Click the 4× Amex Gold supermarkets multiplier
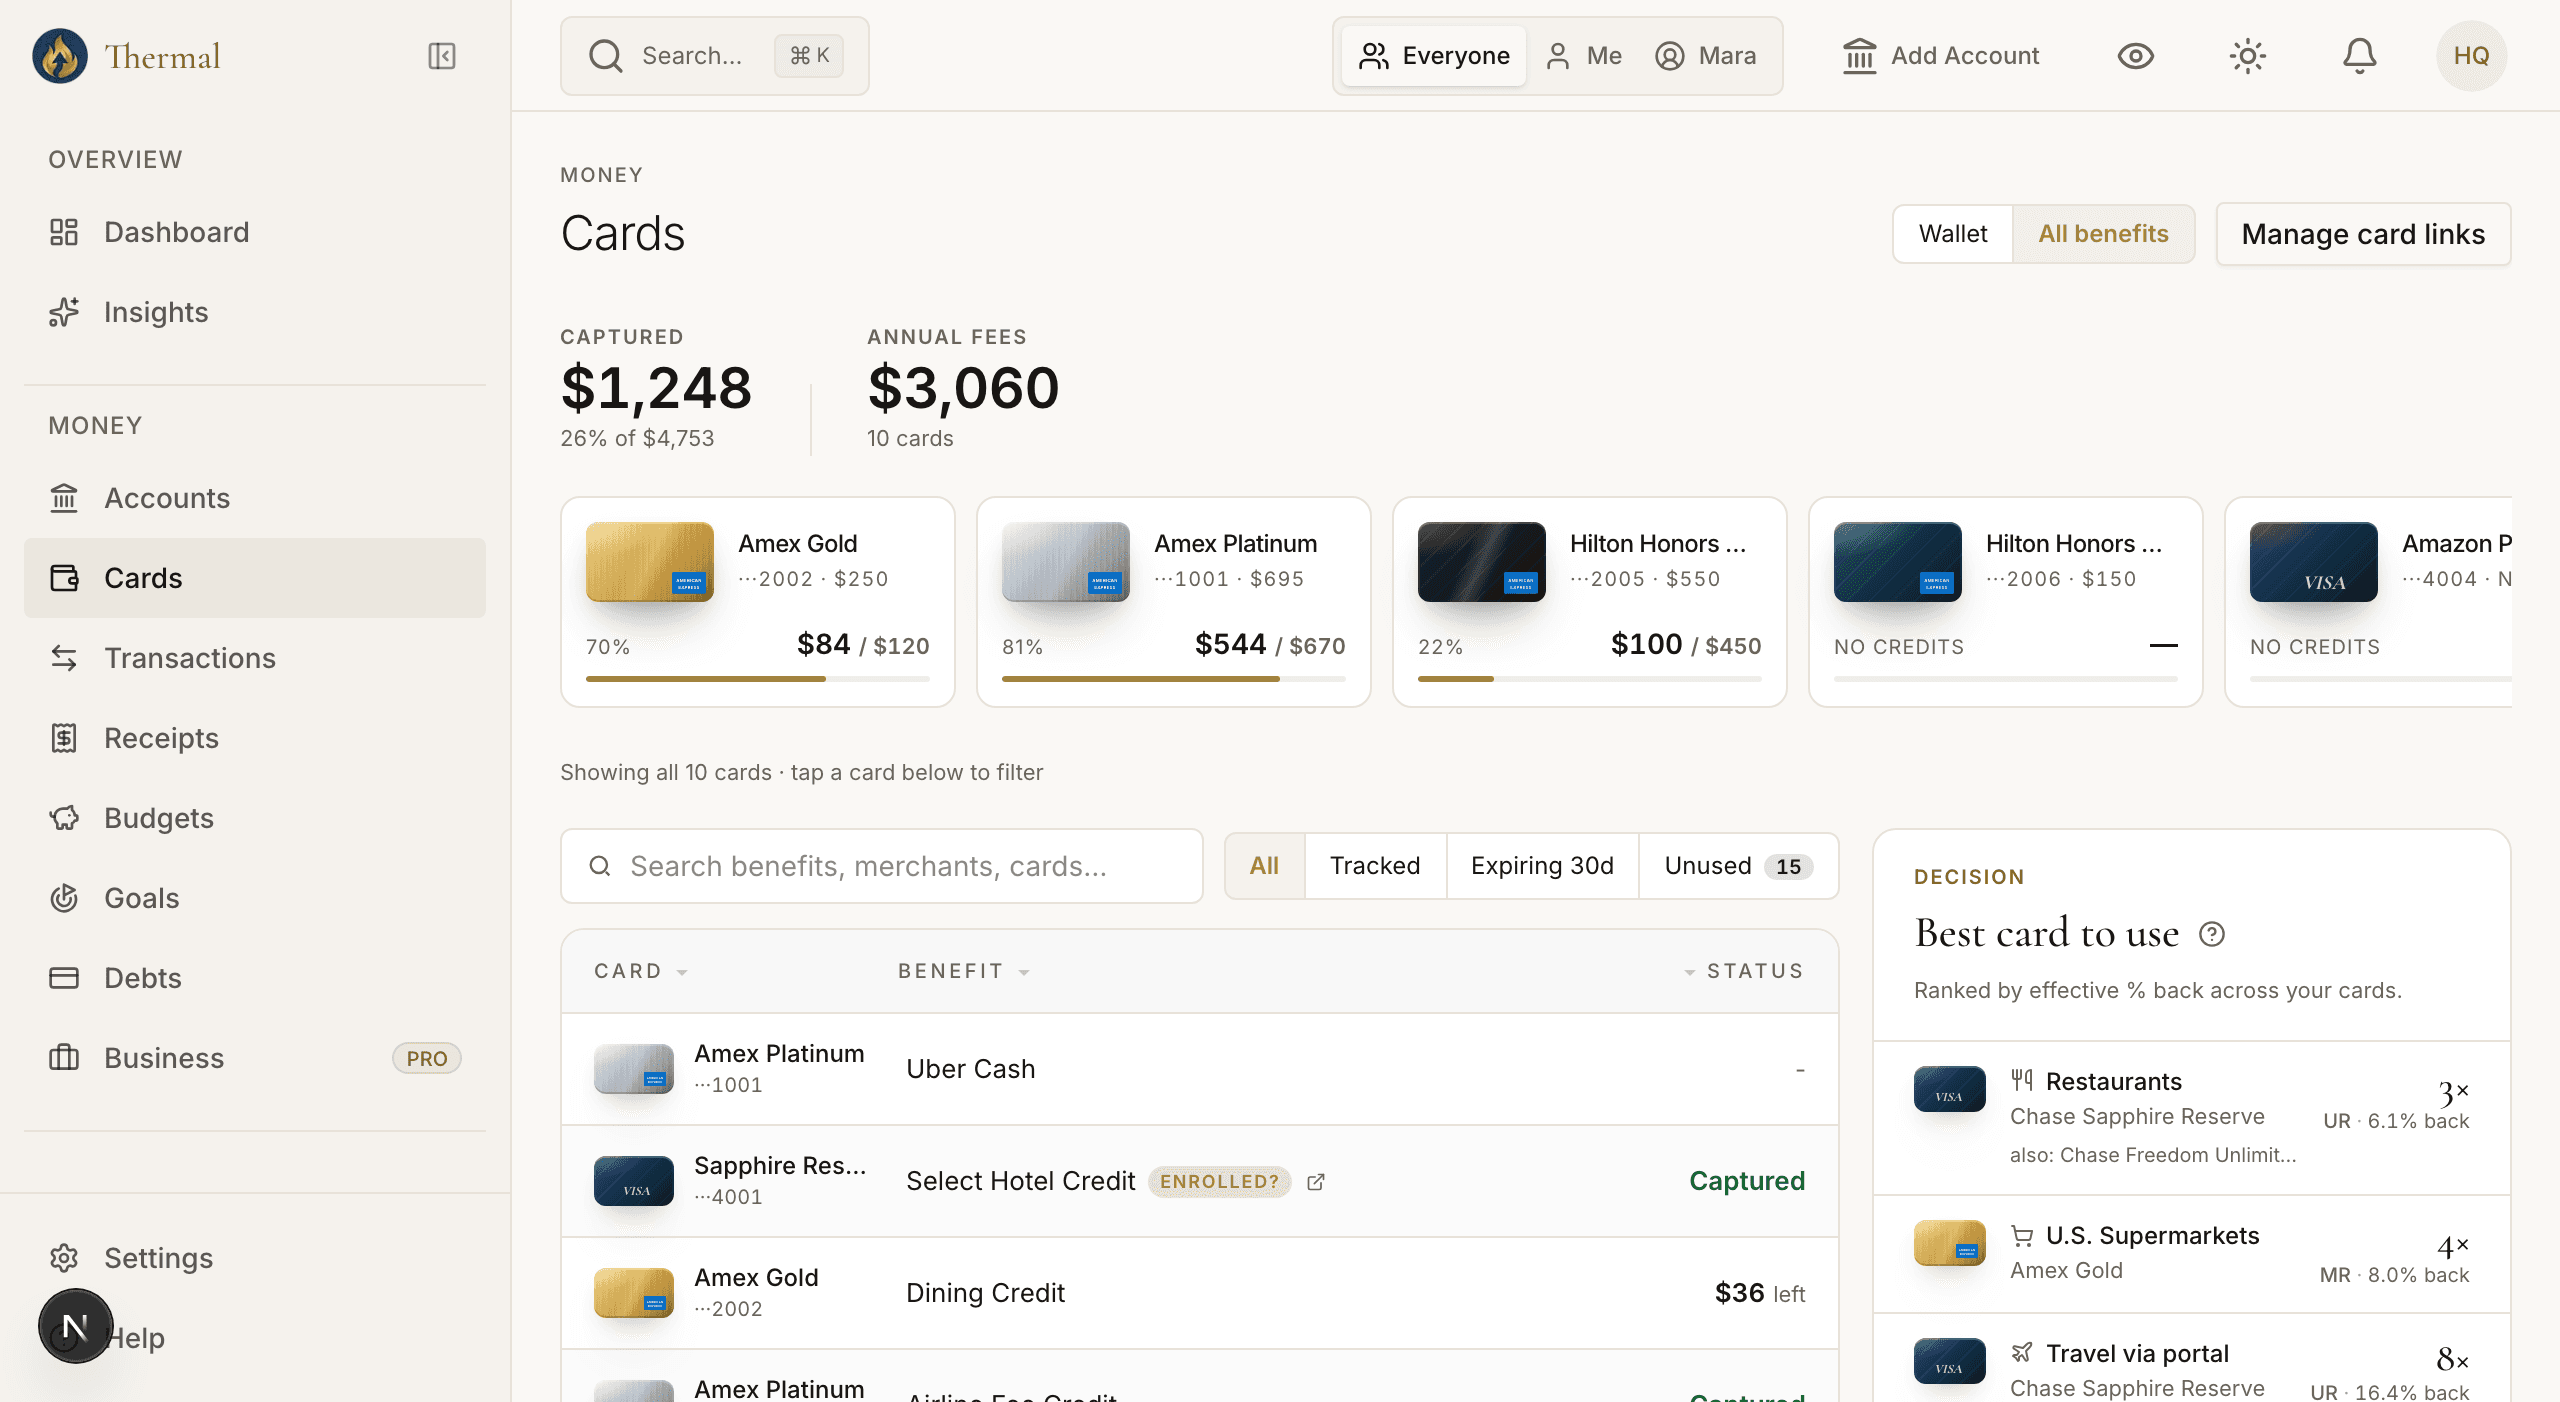The height and width of the screenshot is (1402, 2560). tap(2453, 1246)
